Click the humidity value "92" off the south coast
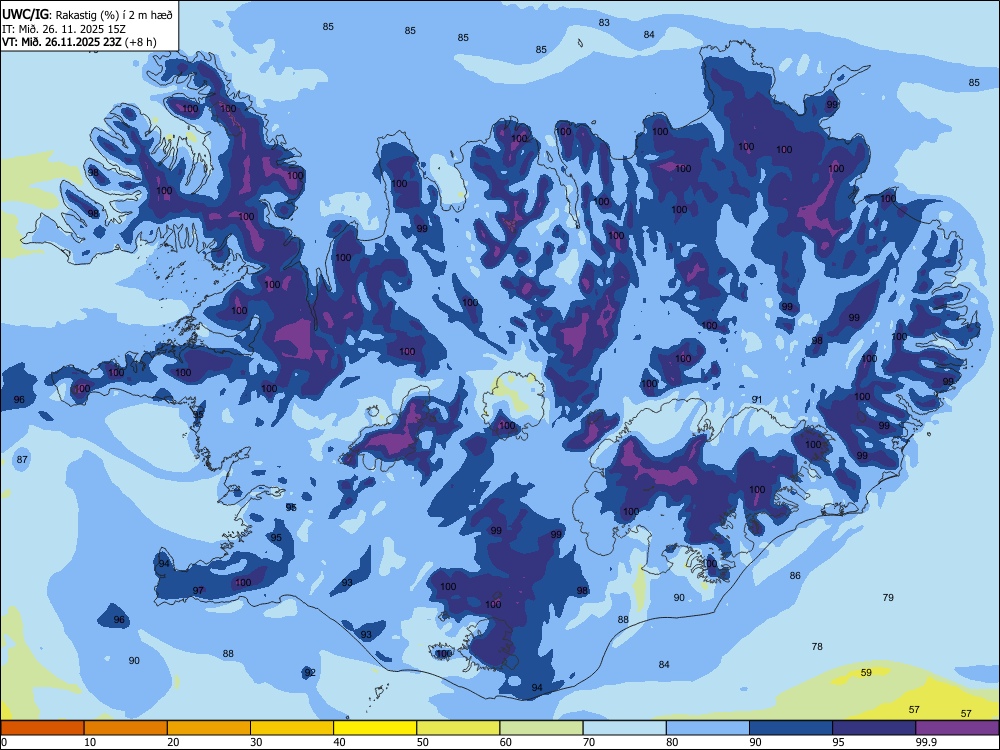Image resolution: width=1000 pixels, height=750 pixels. 310,673
